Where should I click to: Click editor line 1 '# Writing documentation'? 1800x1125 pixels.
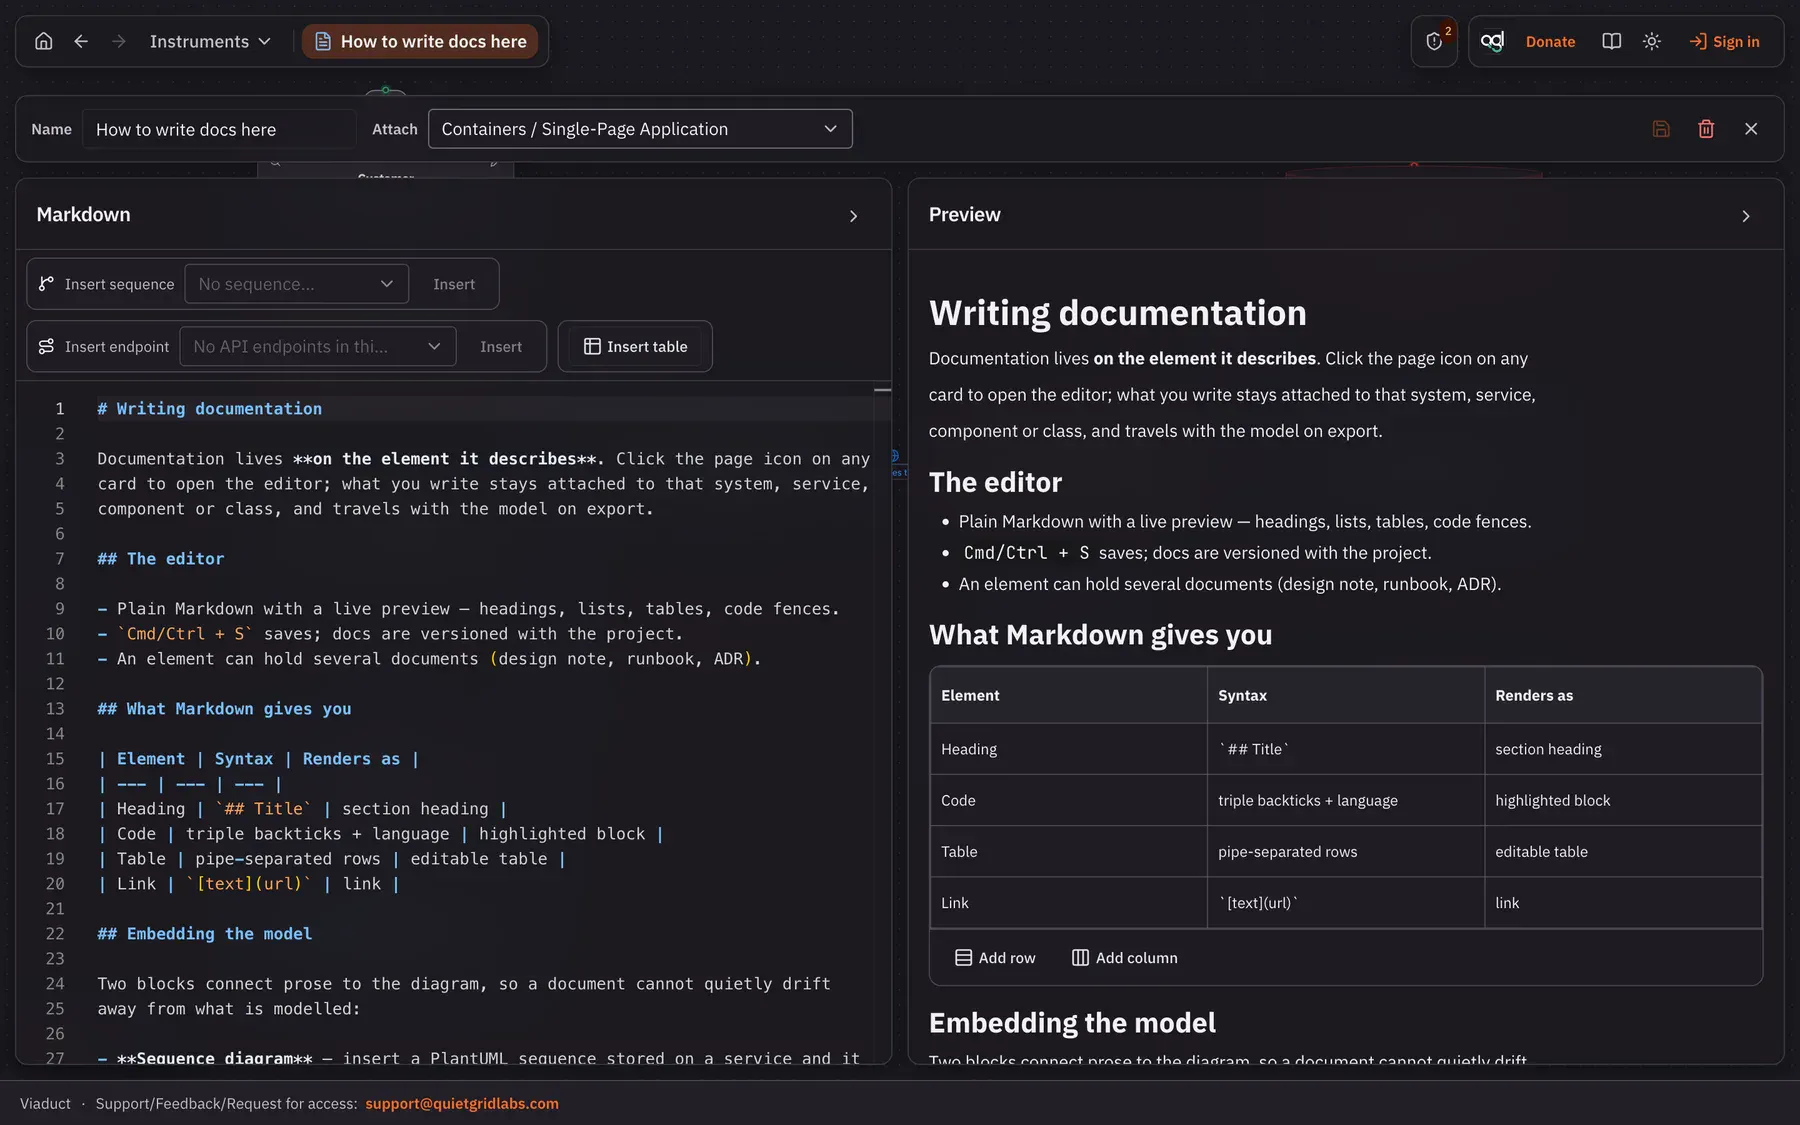coord(209,409)
